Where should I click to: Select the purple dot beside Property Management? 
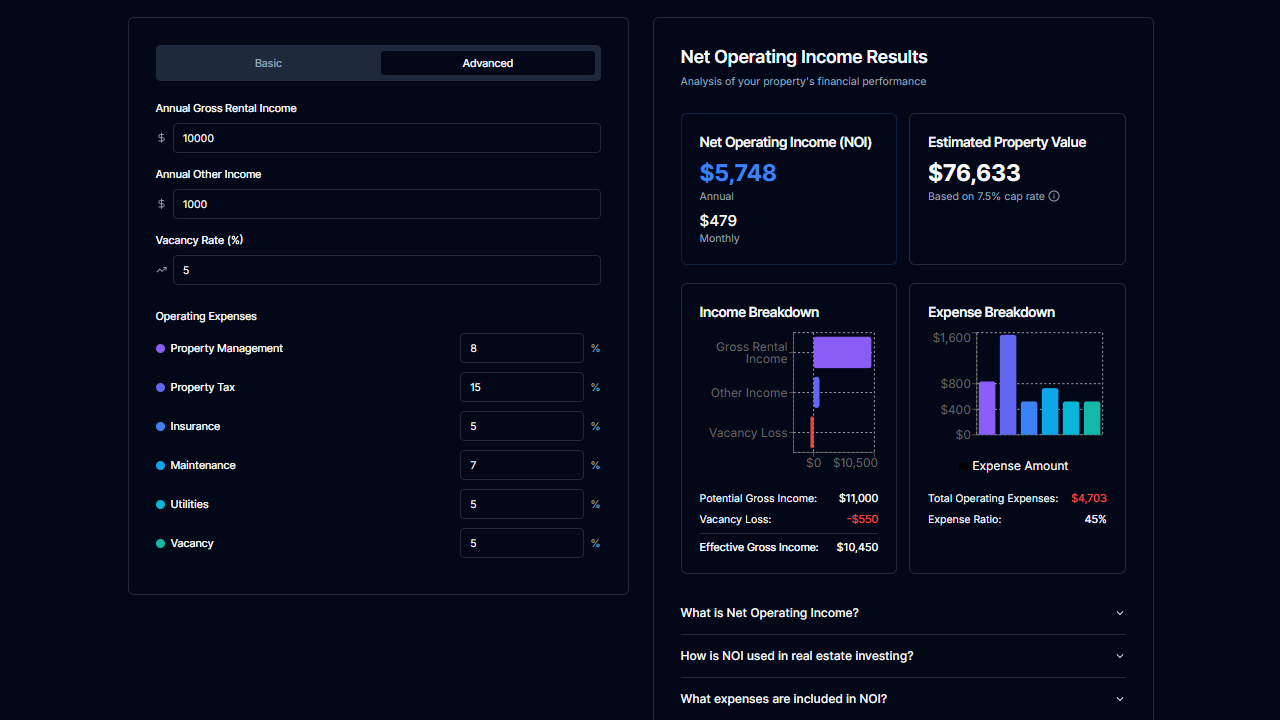(162, 348)
